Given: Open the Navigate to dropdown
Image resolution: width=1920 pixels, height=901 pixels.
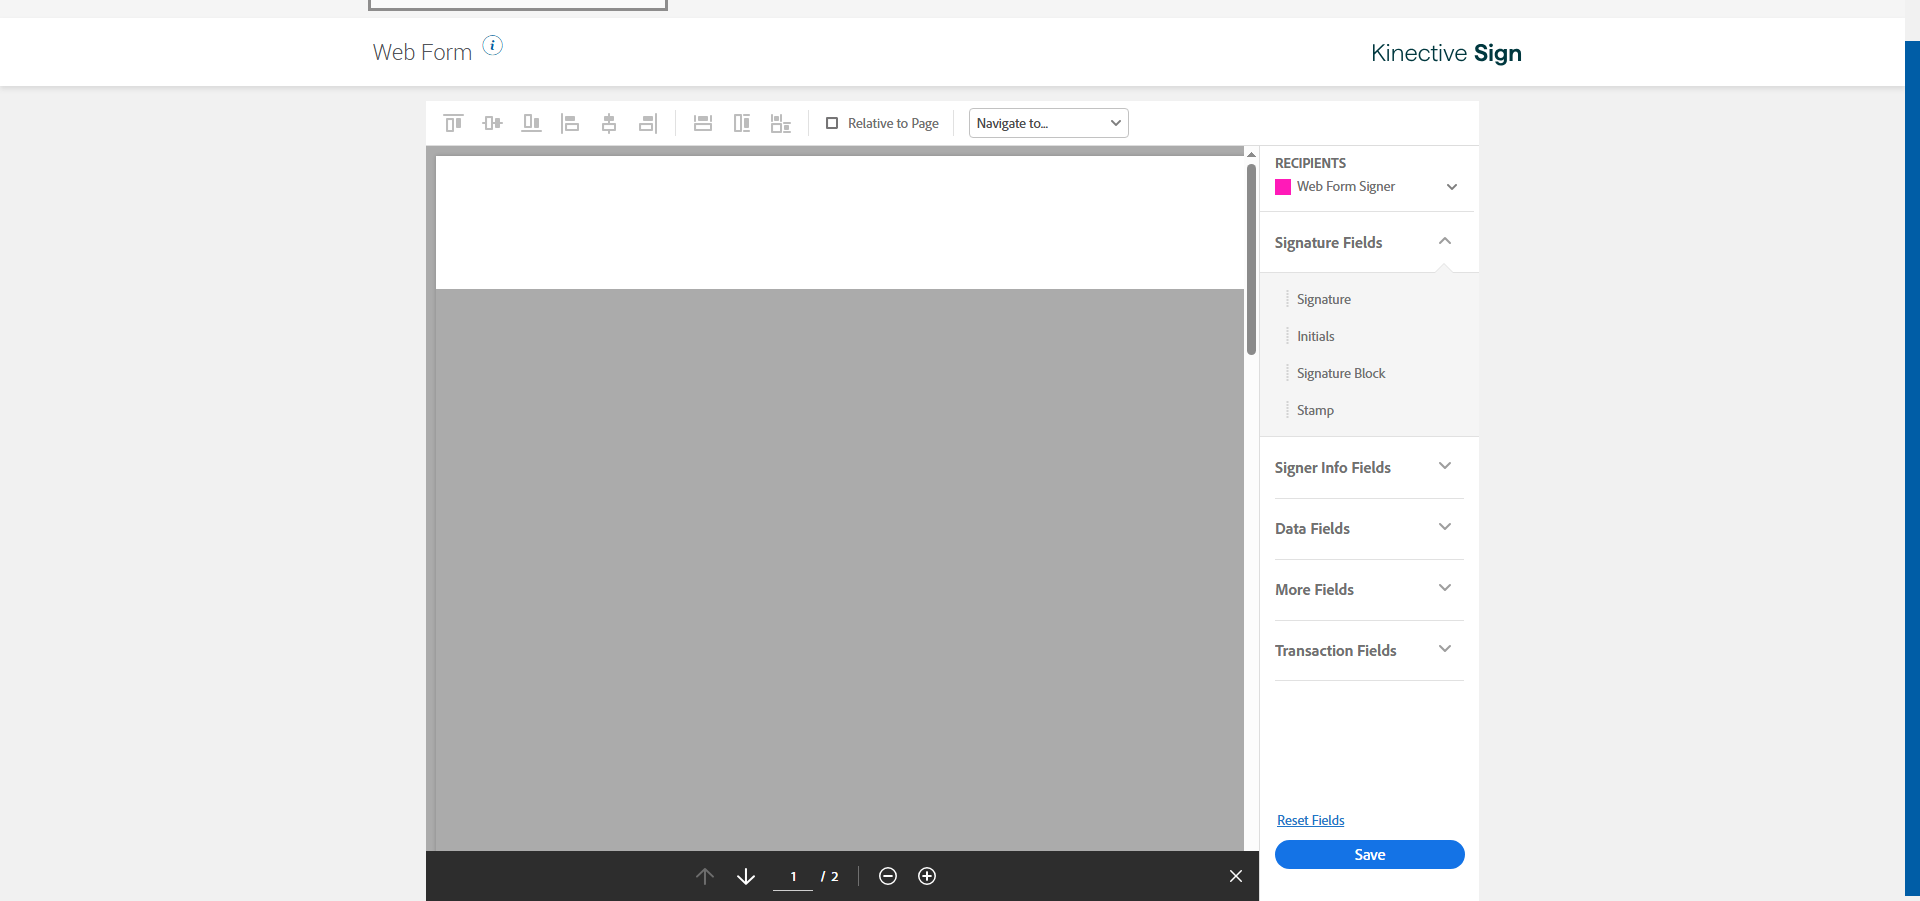Looking at the screenshot, I should (1048, 123).
